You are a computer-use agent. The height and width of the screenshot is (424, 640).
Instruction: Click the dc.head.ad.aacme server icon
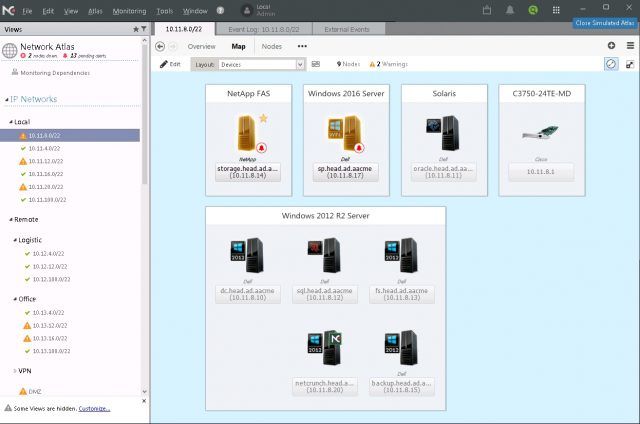[x=247, y=255]
